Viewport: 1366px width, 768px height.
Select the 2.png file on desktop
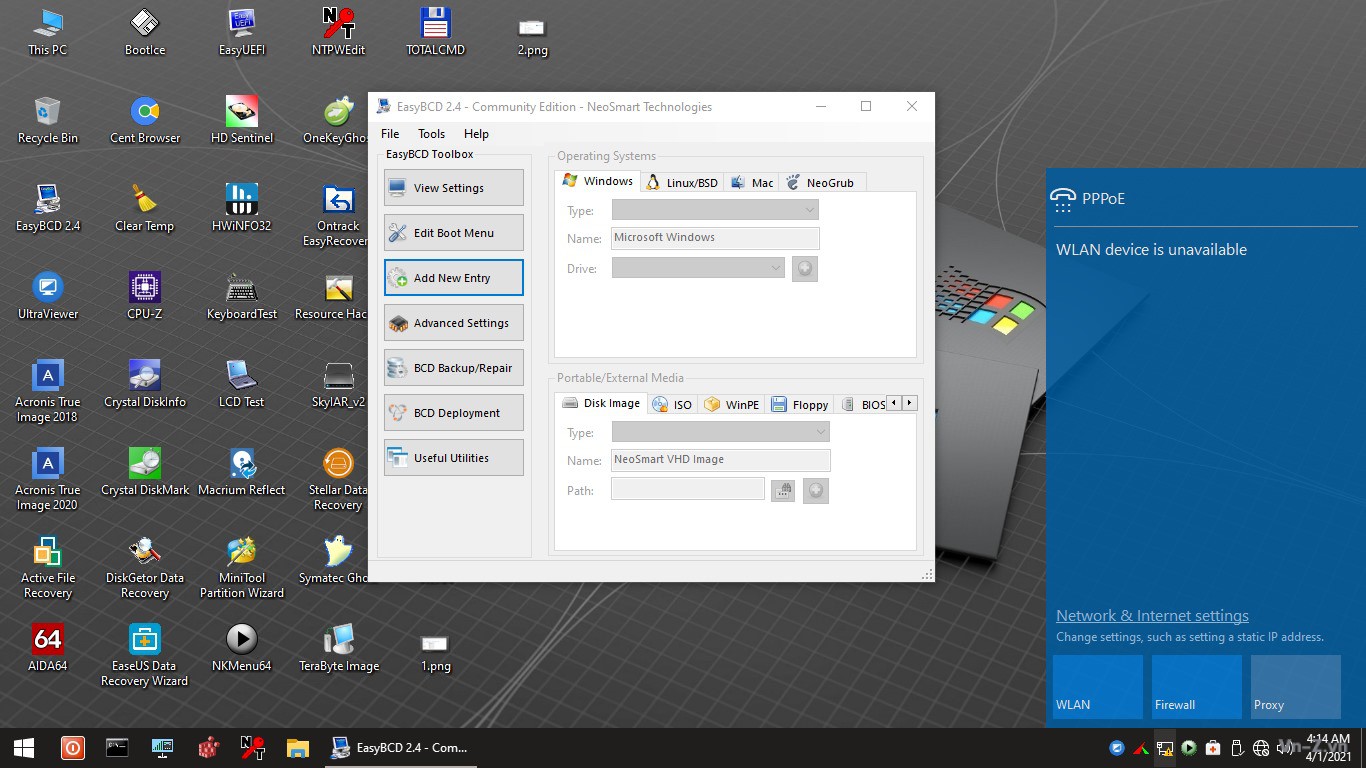click(x=532, y=36)
